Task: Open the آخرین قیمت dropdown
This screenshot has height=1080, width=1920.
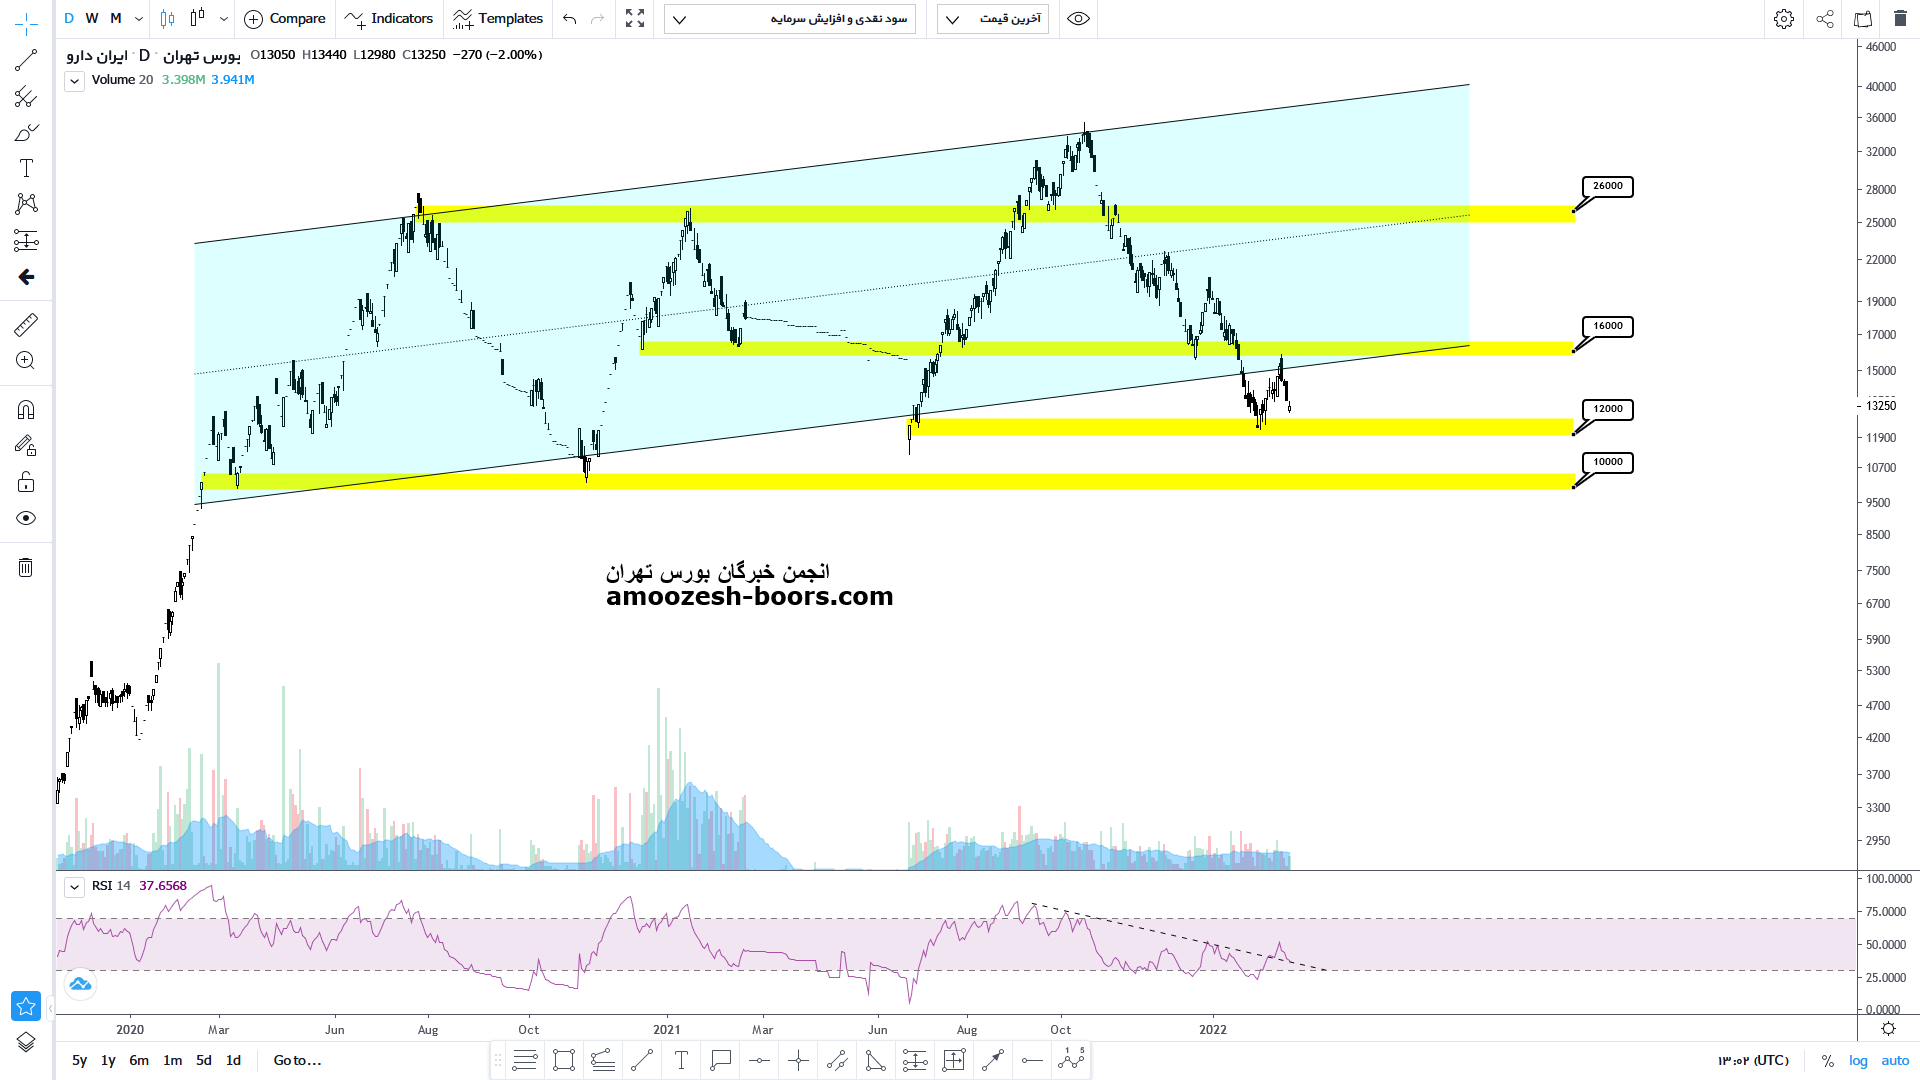Action: click(992, 19)
